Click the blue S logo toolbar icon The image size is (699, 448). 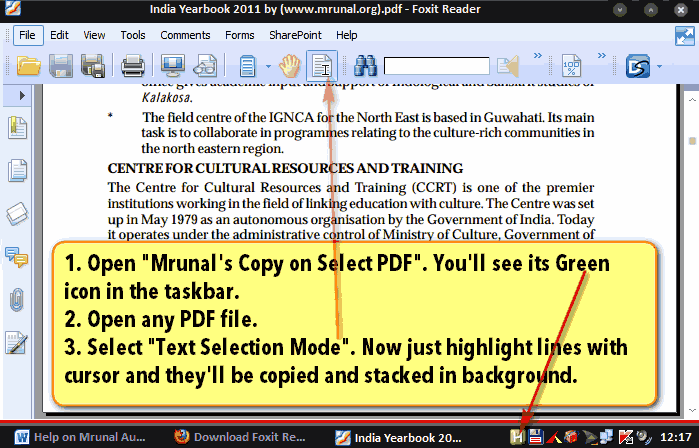(x=637, y=66)
